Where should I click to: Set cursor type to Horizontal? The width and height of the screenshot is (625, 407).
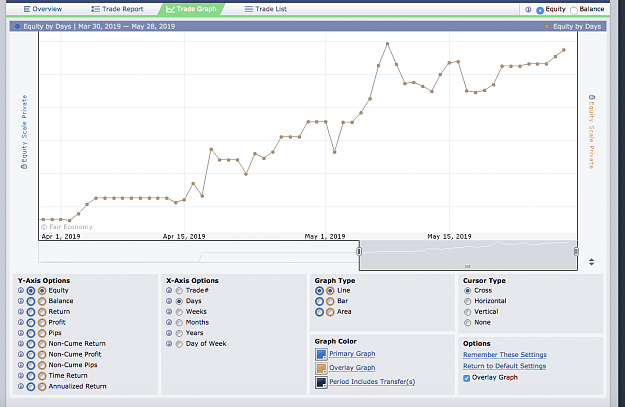click(x=468, y=301)
